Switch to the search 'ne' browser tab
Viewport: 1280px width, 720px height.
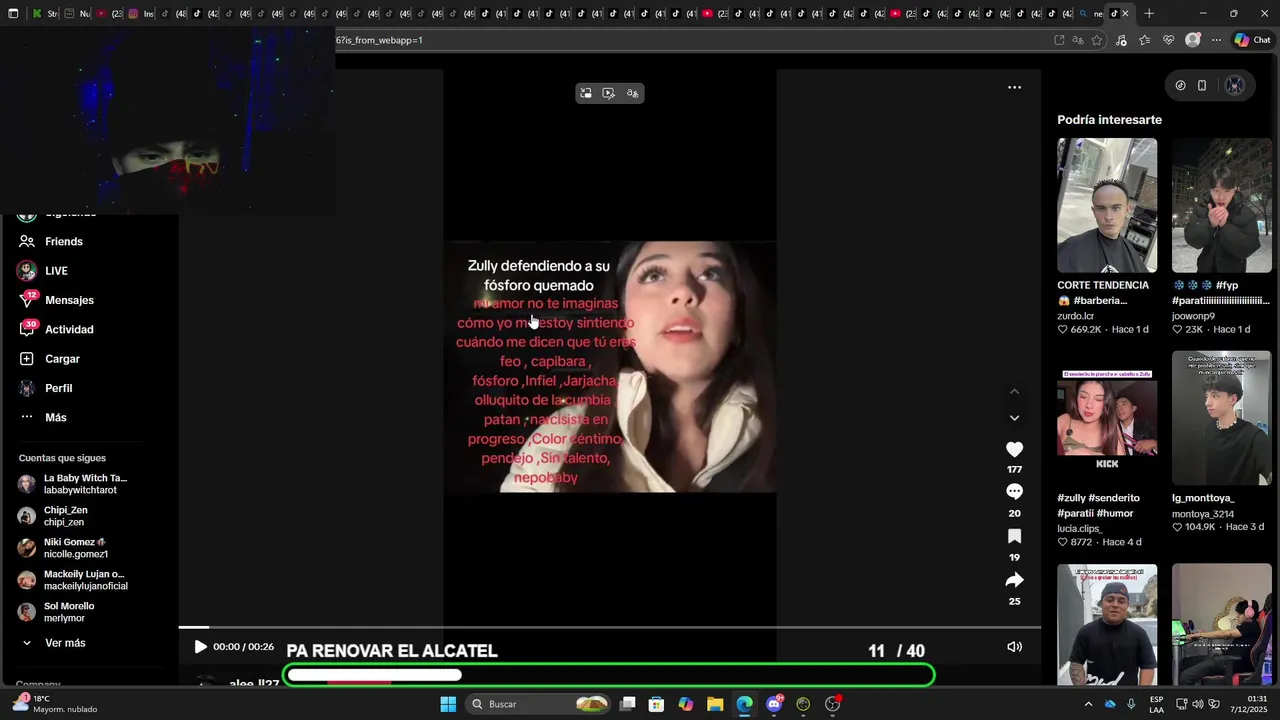coord(1091,13)
